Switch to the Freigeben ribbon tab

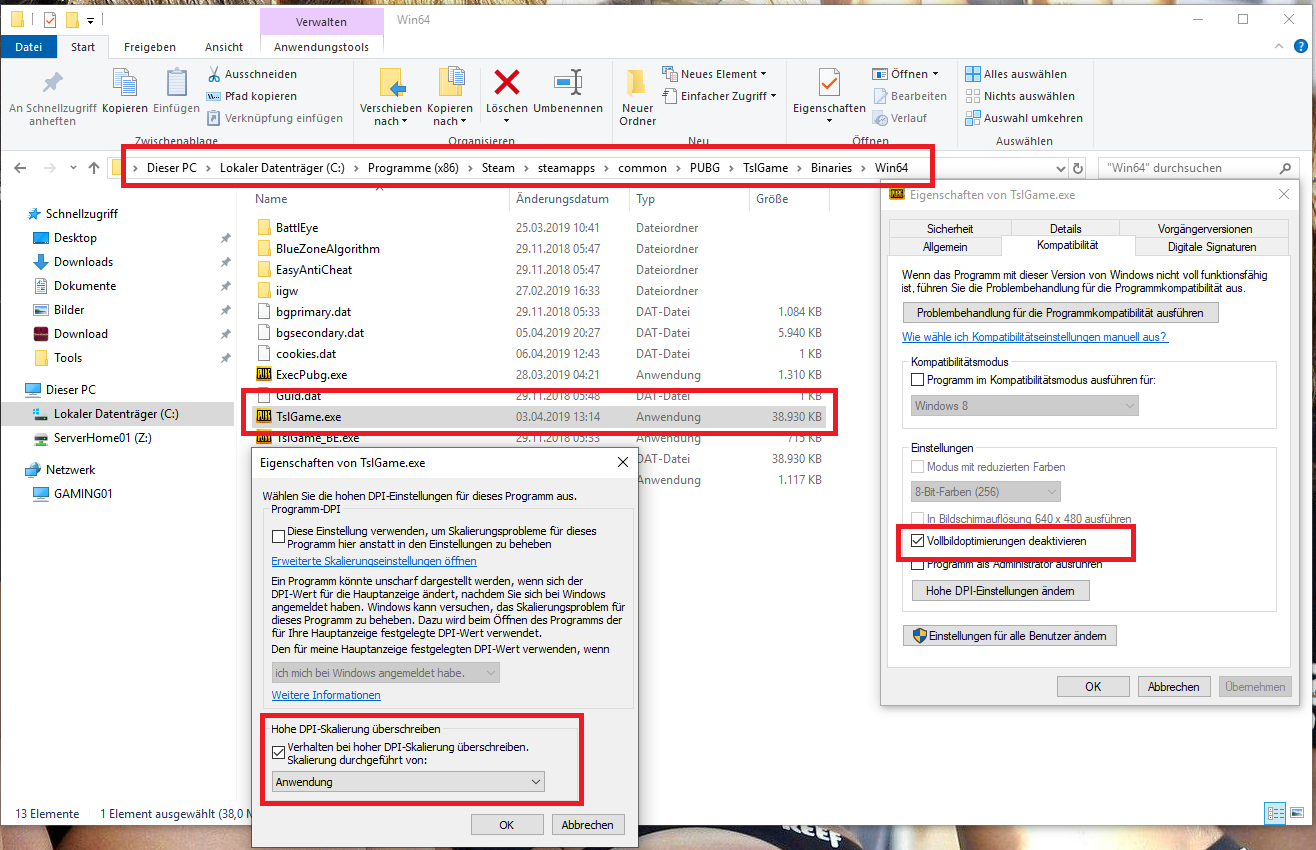pyautogui.click(x=150, y=47)
